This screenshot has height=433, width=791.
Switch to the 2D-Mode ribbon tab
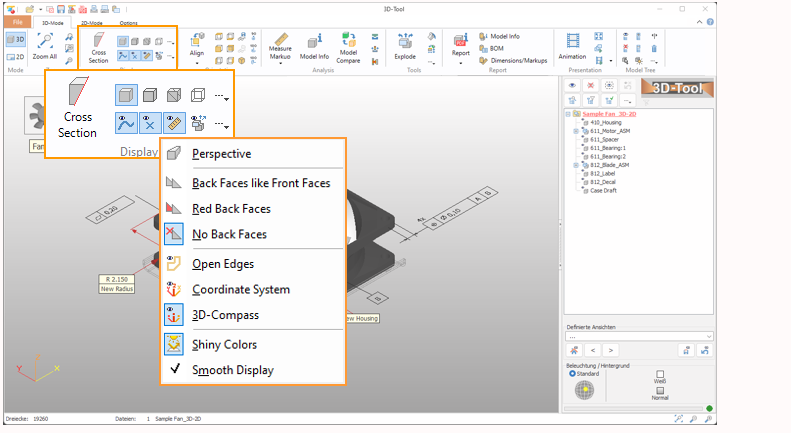[90, 21]
